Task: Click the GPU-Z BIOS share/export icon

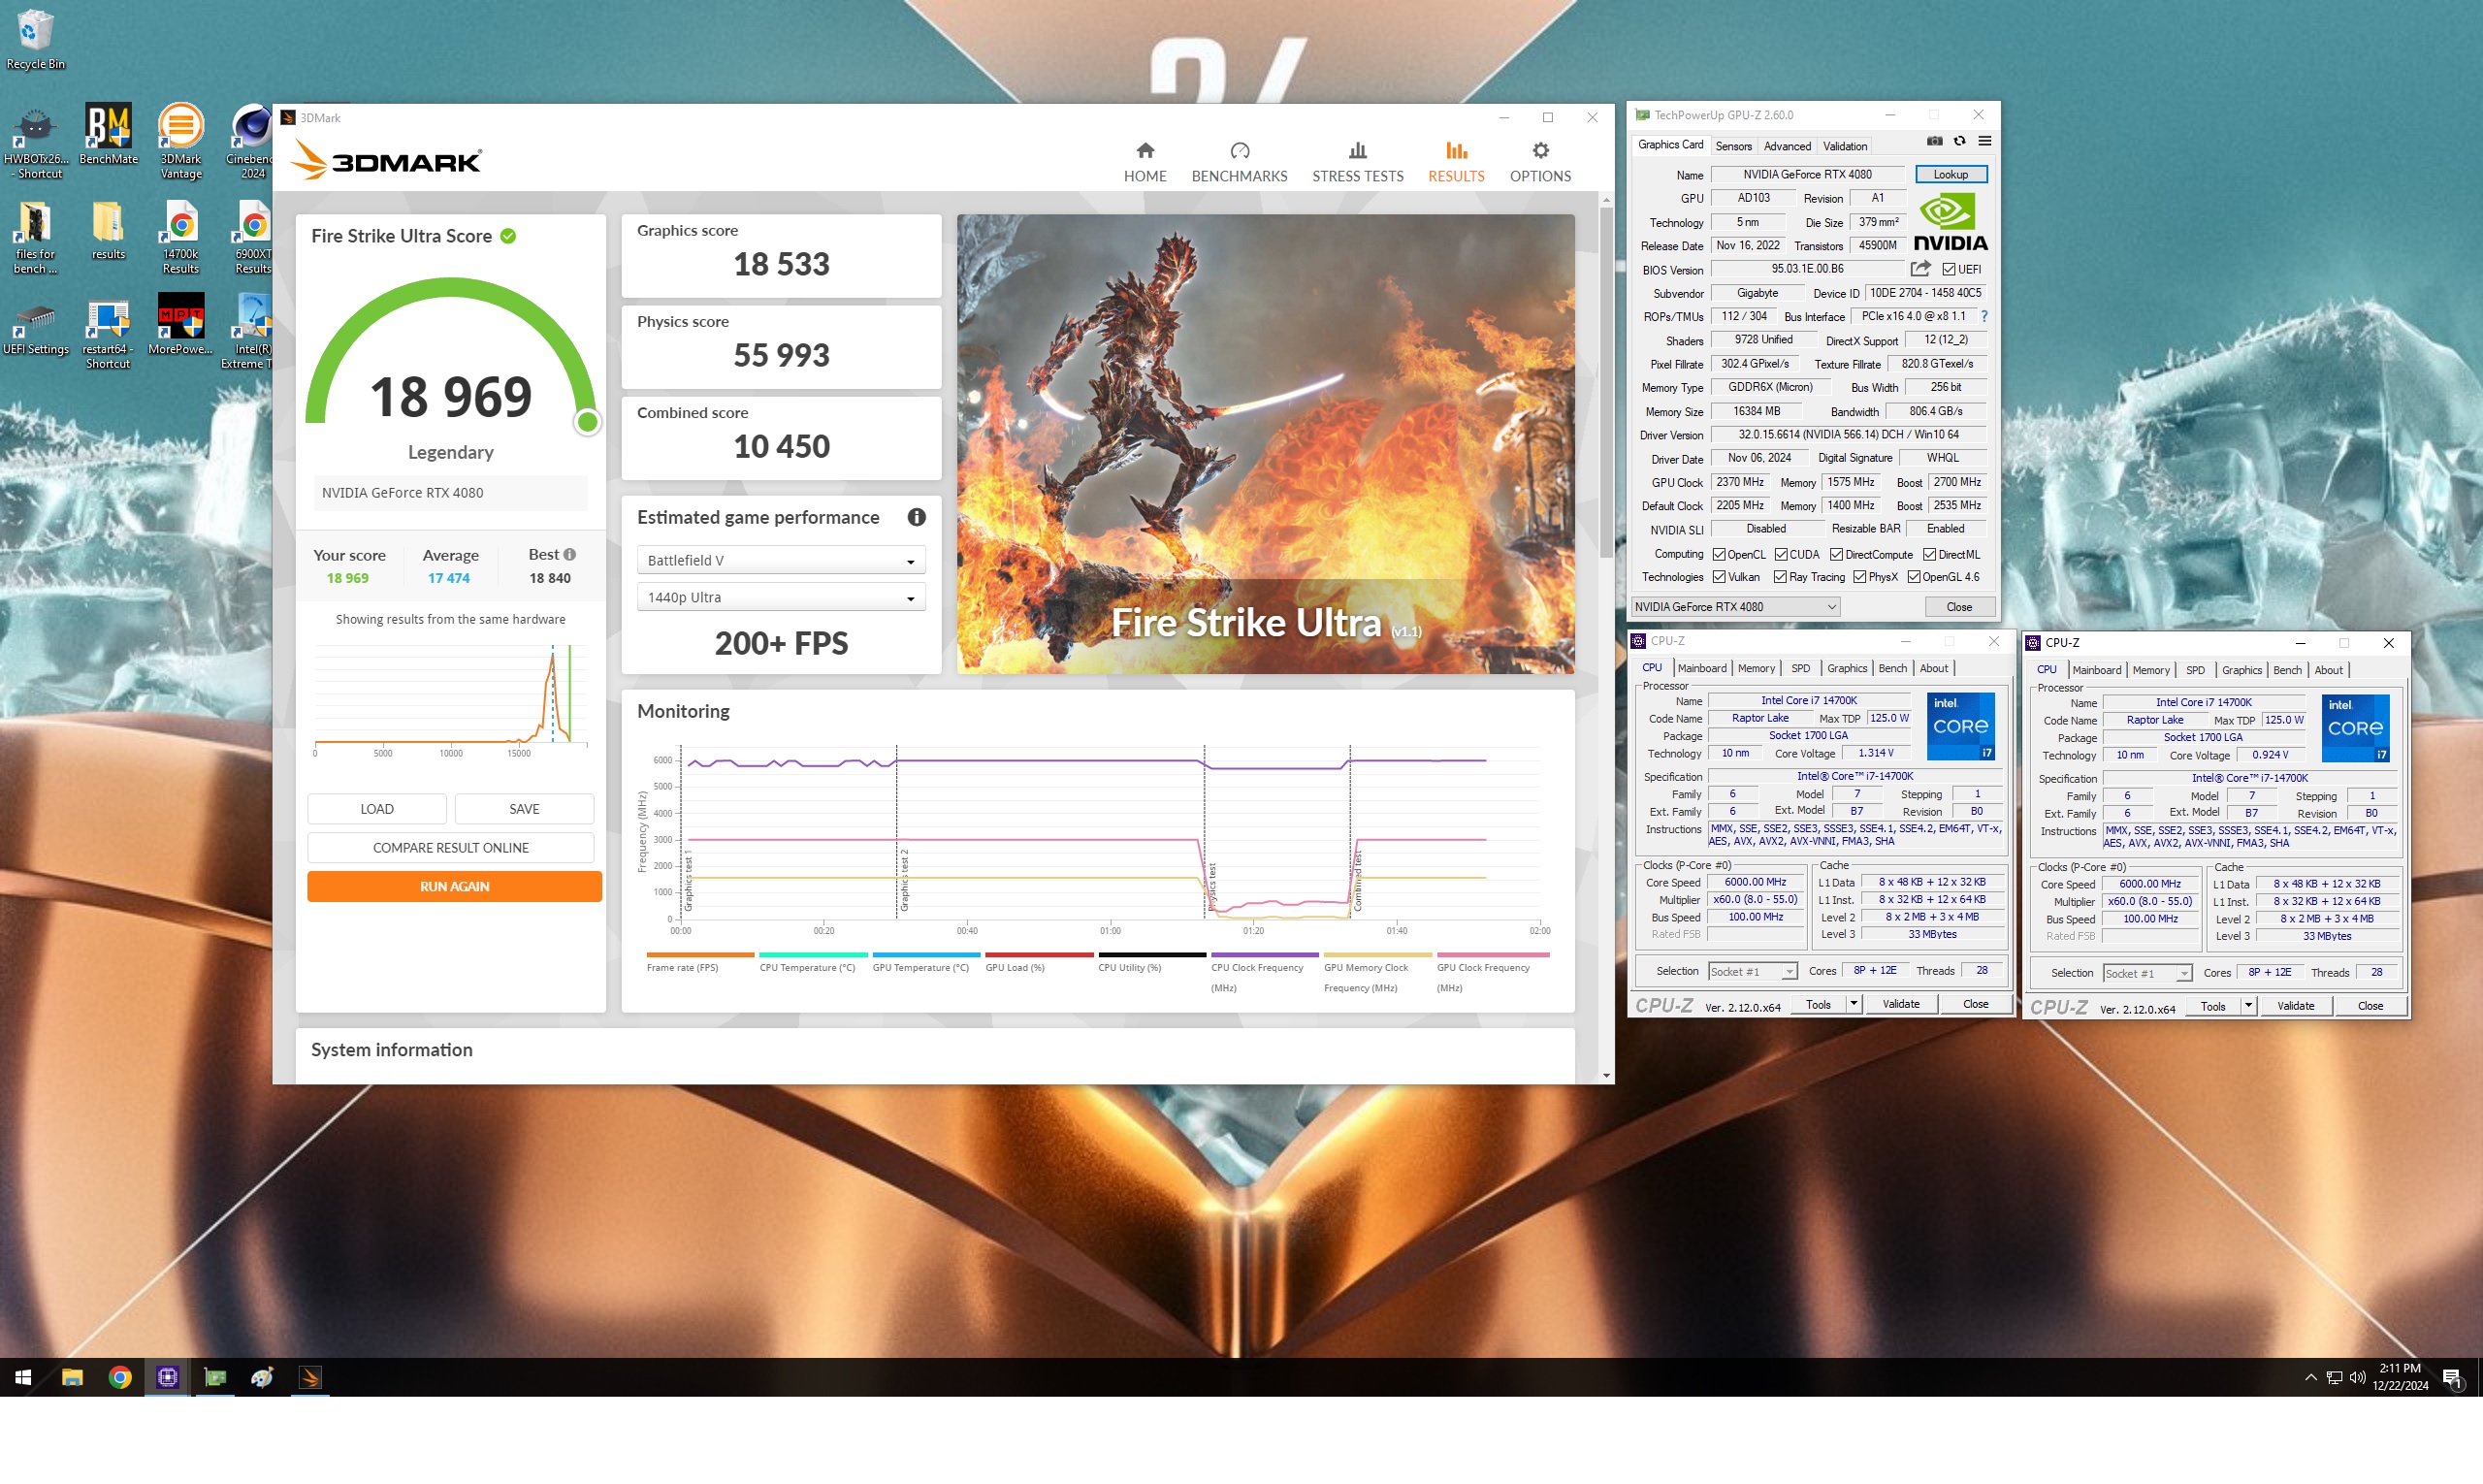Action: (1920, 269)
